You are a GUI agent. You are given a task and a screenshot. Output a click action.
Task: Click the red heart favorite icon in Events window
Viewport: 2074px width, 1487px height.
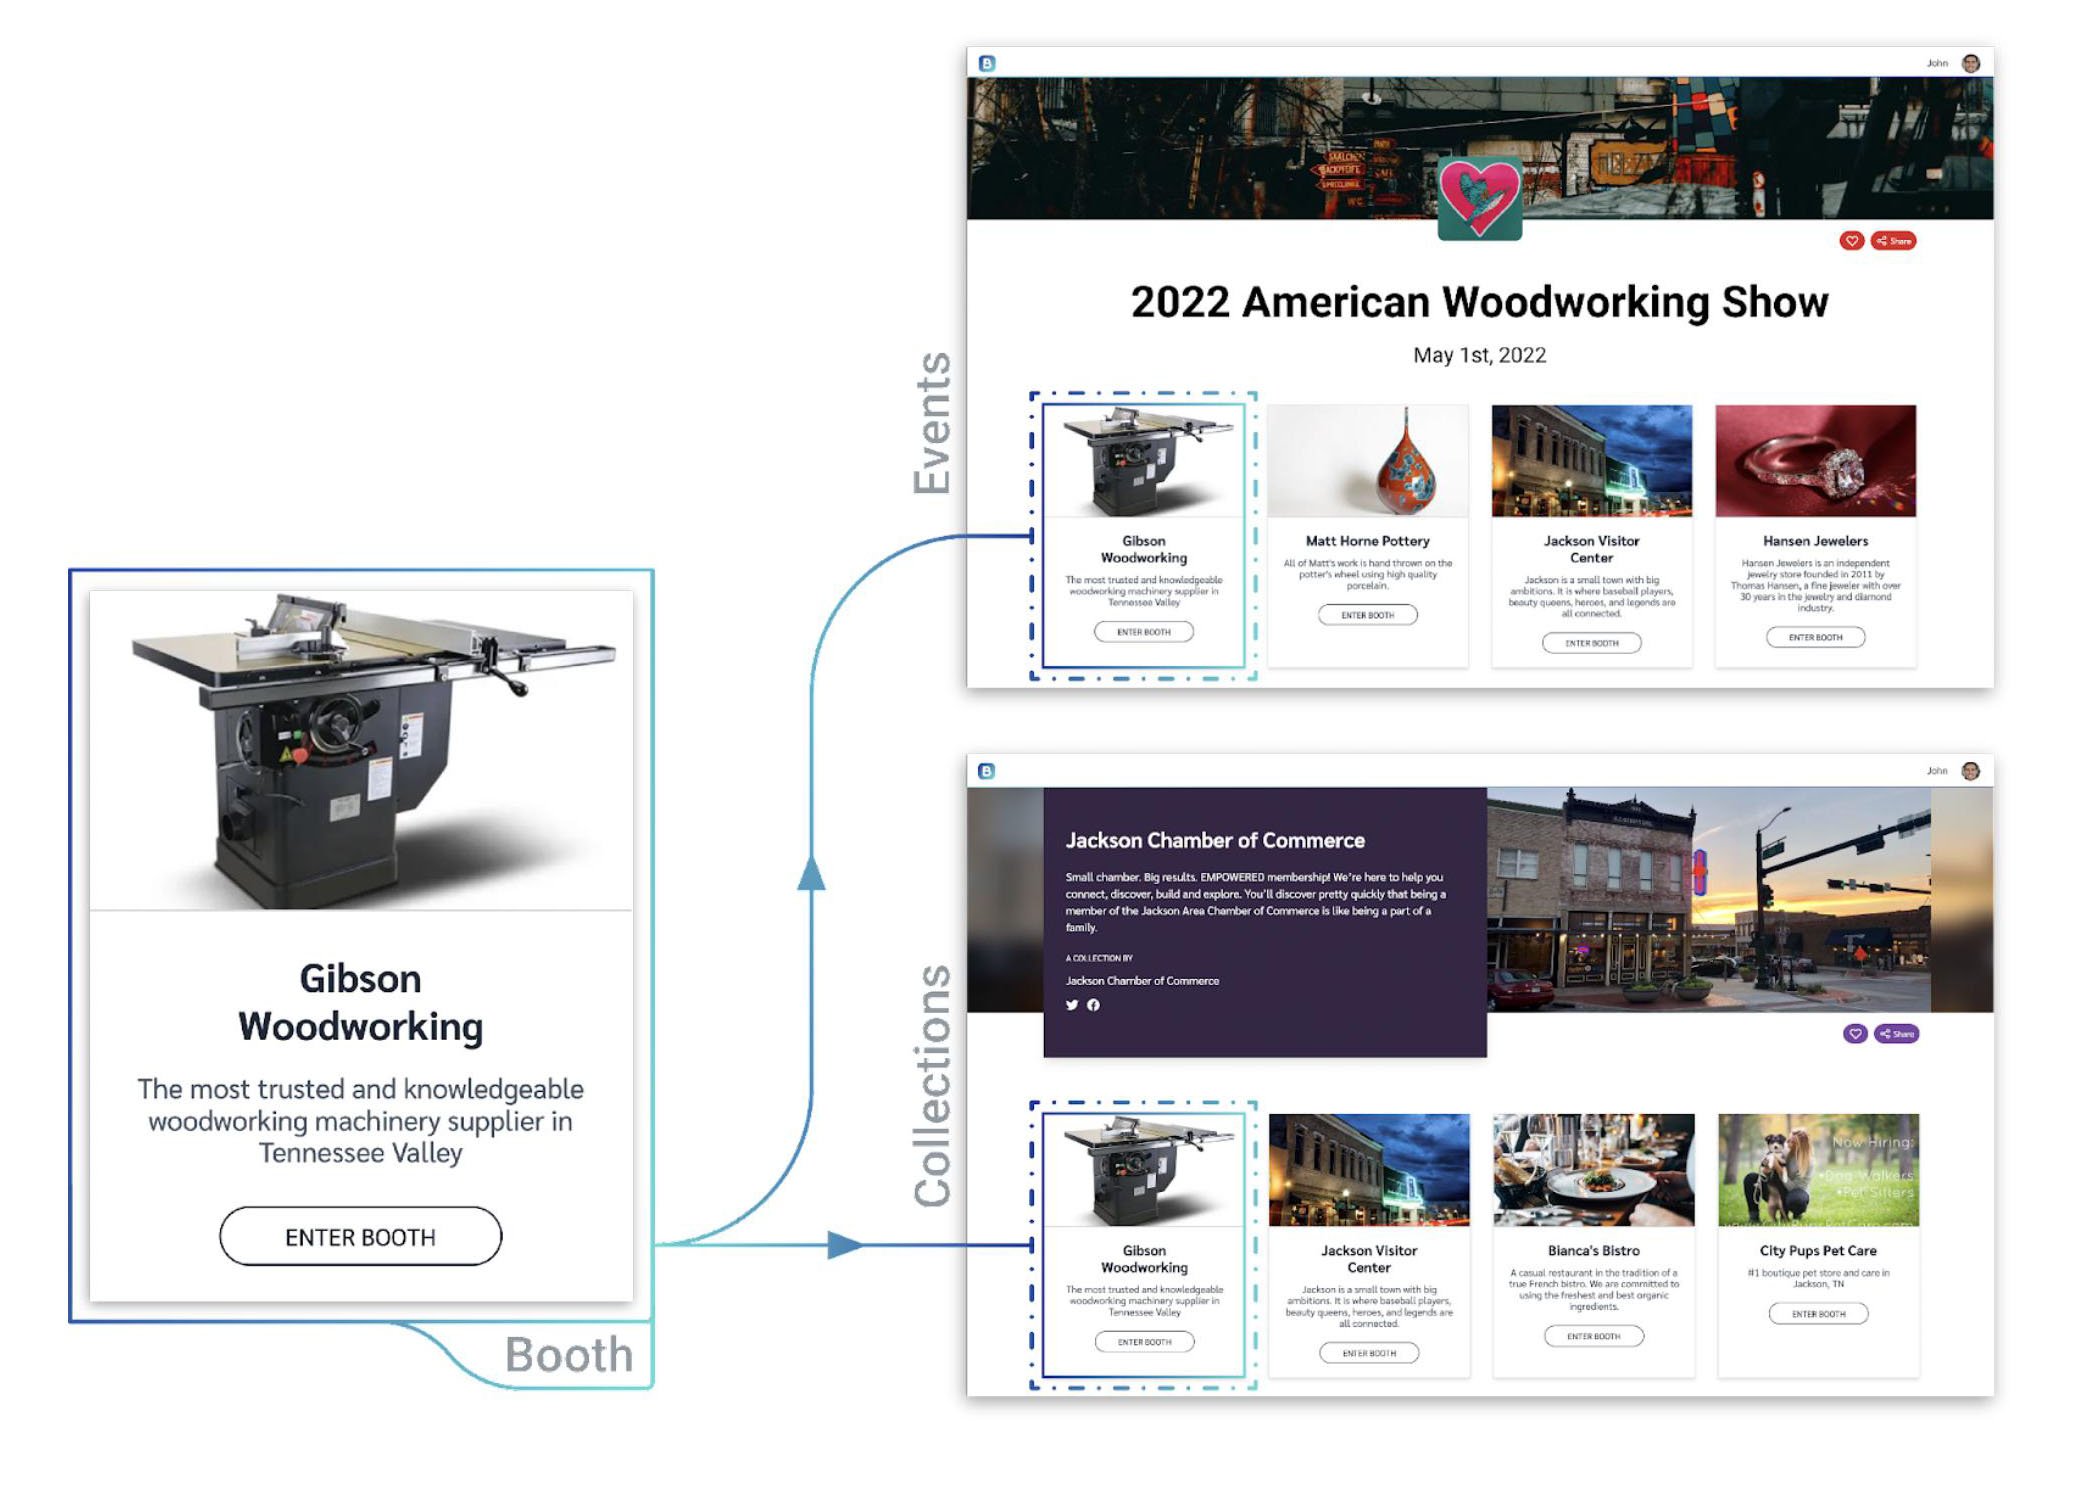1851,241
